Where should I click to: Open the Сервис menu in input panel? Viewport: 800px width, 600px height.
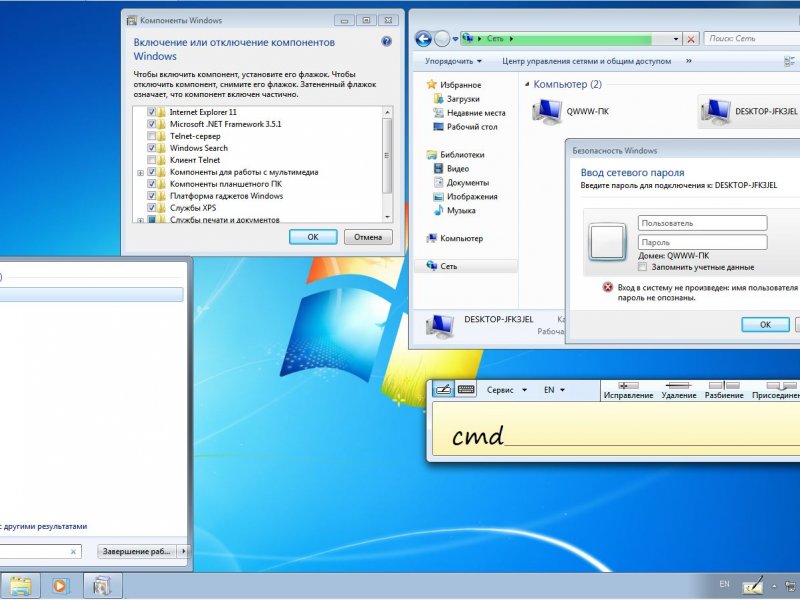click(507, 390)
